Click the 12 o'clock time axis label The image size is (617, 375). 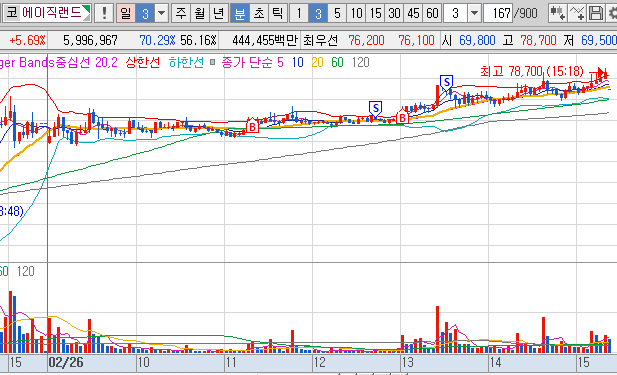(320, 362)
